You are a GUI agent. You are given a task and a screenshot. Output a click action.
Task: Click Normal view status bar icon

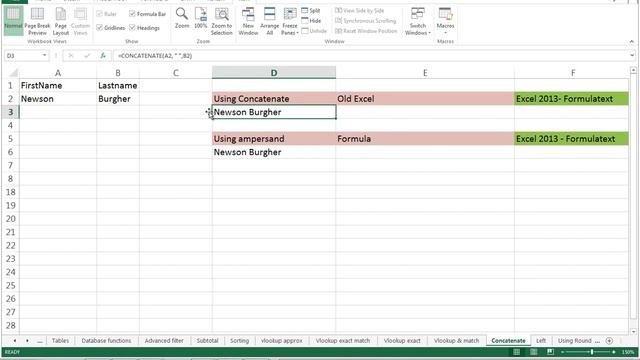tap(516, 352)
